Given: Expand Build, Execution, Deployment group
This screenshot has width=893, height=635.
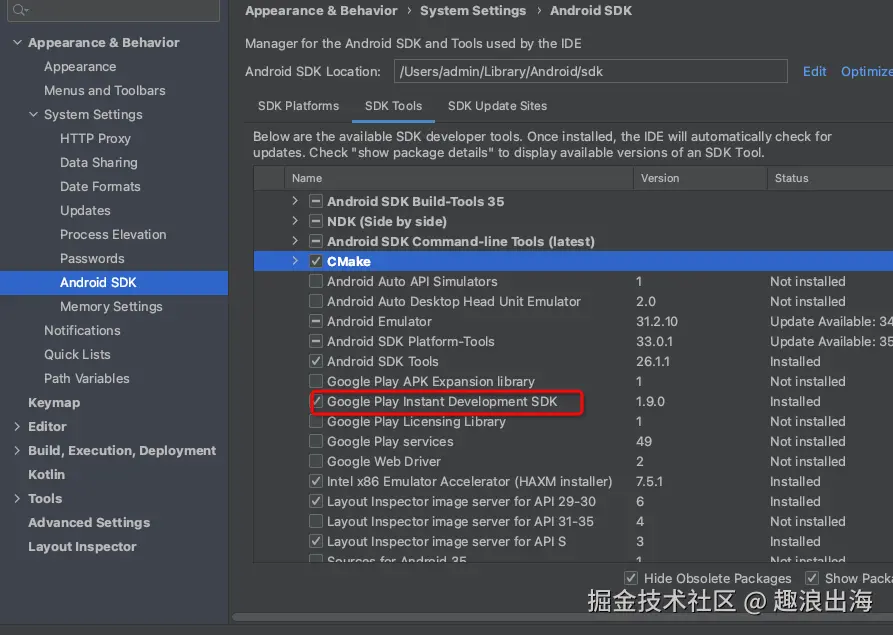Looking at the screenshot, I should click(17, 450).
